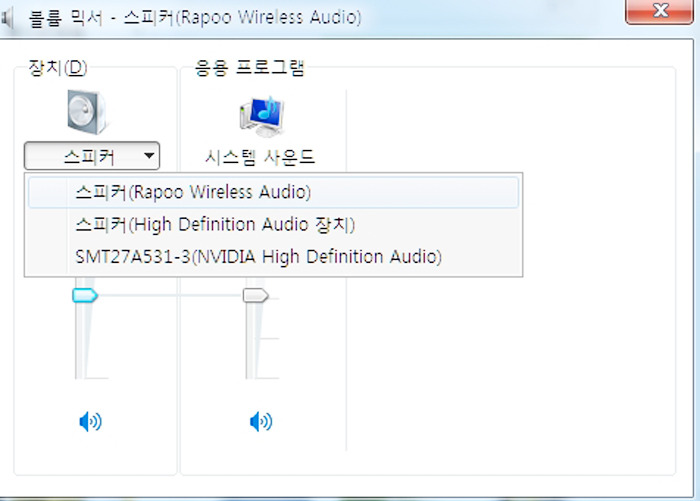The width and height of the screenshot is (700, 501).
Task: Click the 장치(D) group label
Action: click(58, 68)
